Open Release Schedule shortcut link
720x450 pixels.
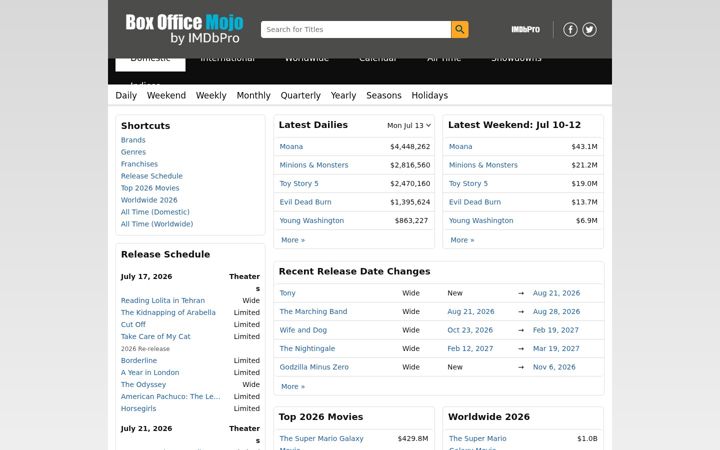tap(152, 176)
